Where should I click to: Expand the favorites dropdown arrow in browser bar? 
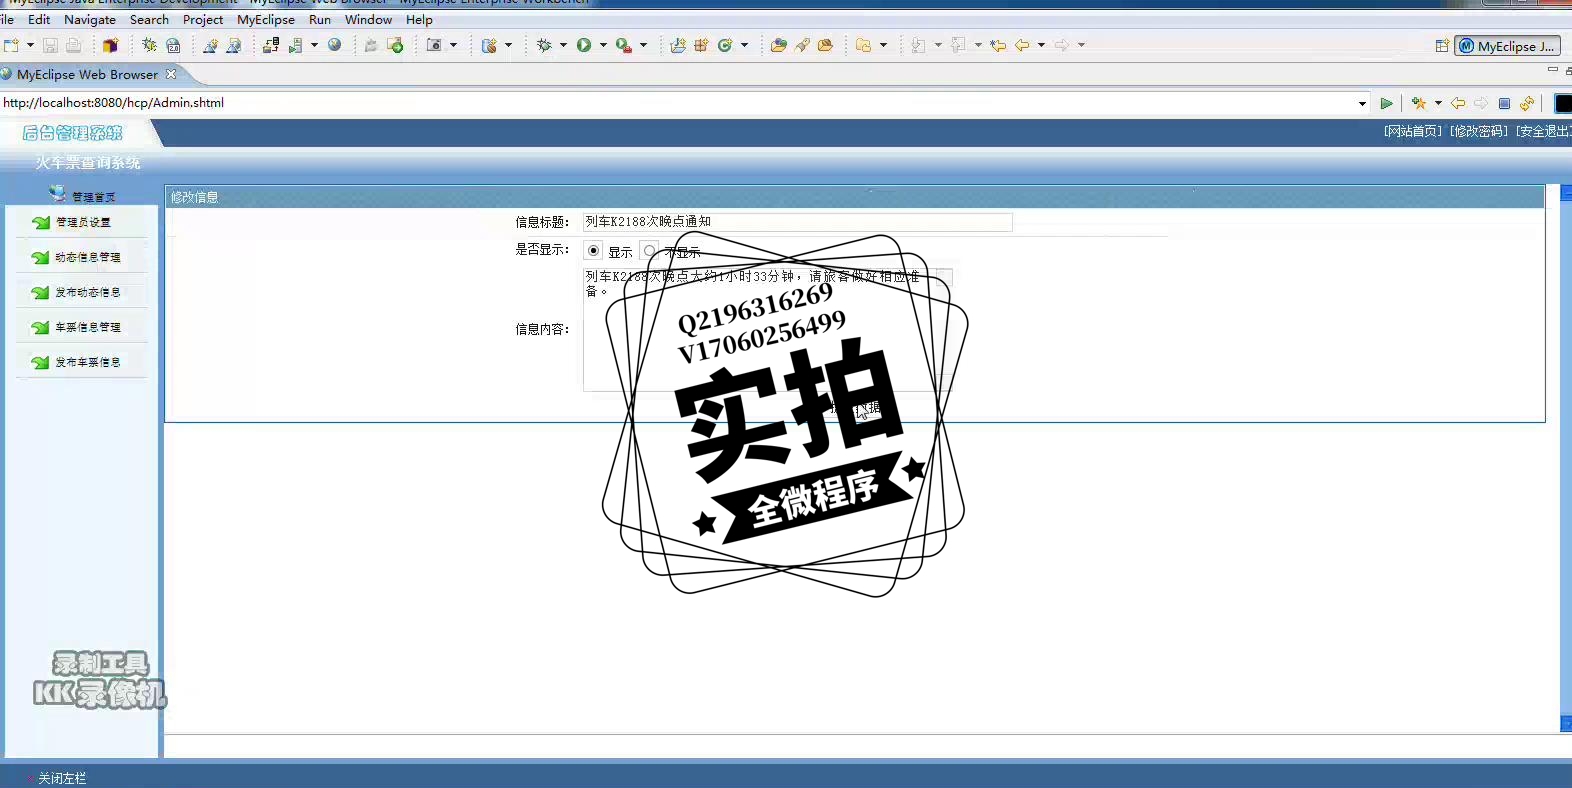pyautogui.click(x=1438, y=103)
